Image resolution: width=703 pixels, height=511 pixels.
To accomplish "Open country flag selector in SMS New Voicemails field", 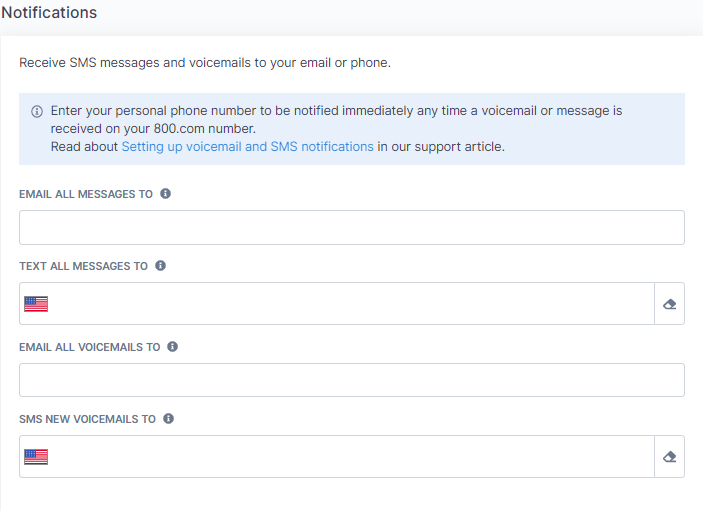I will 36,457.
